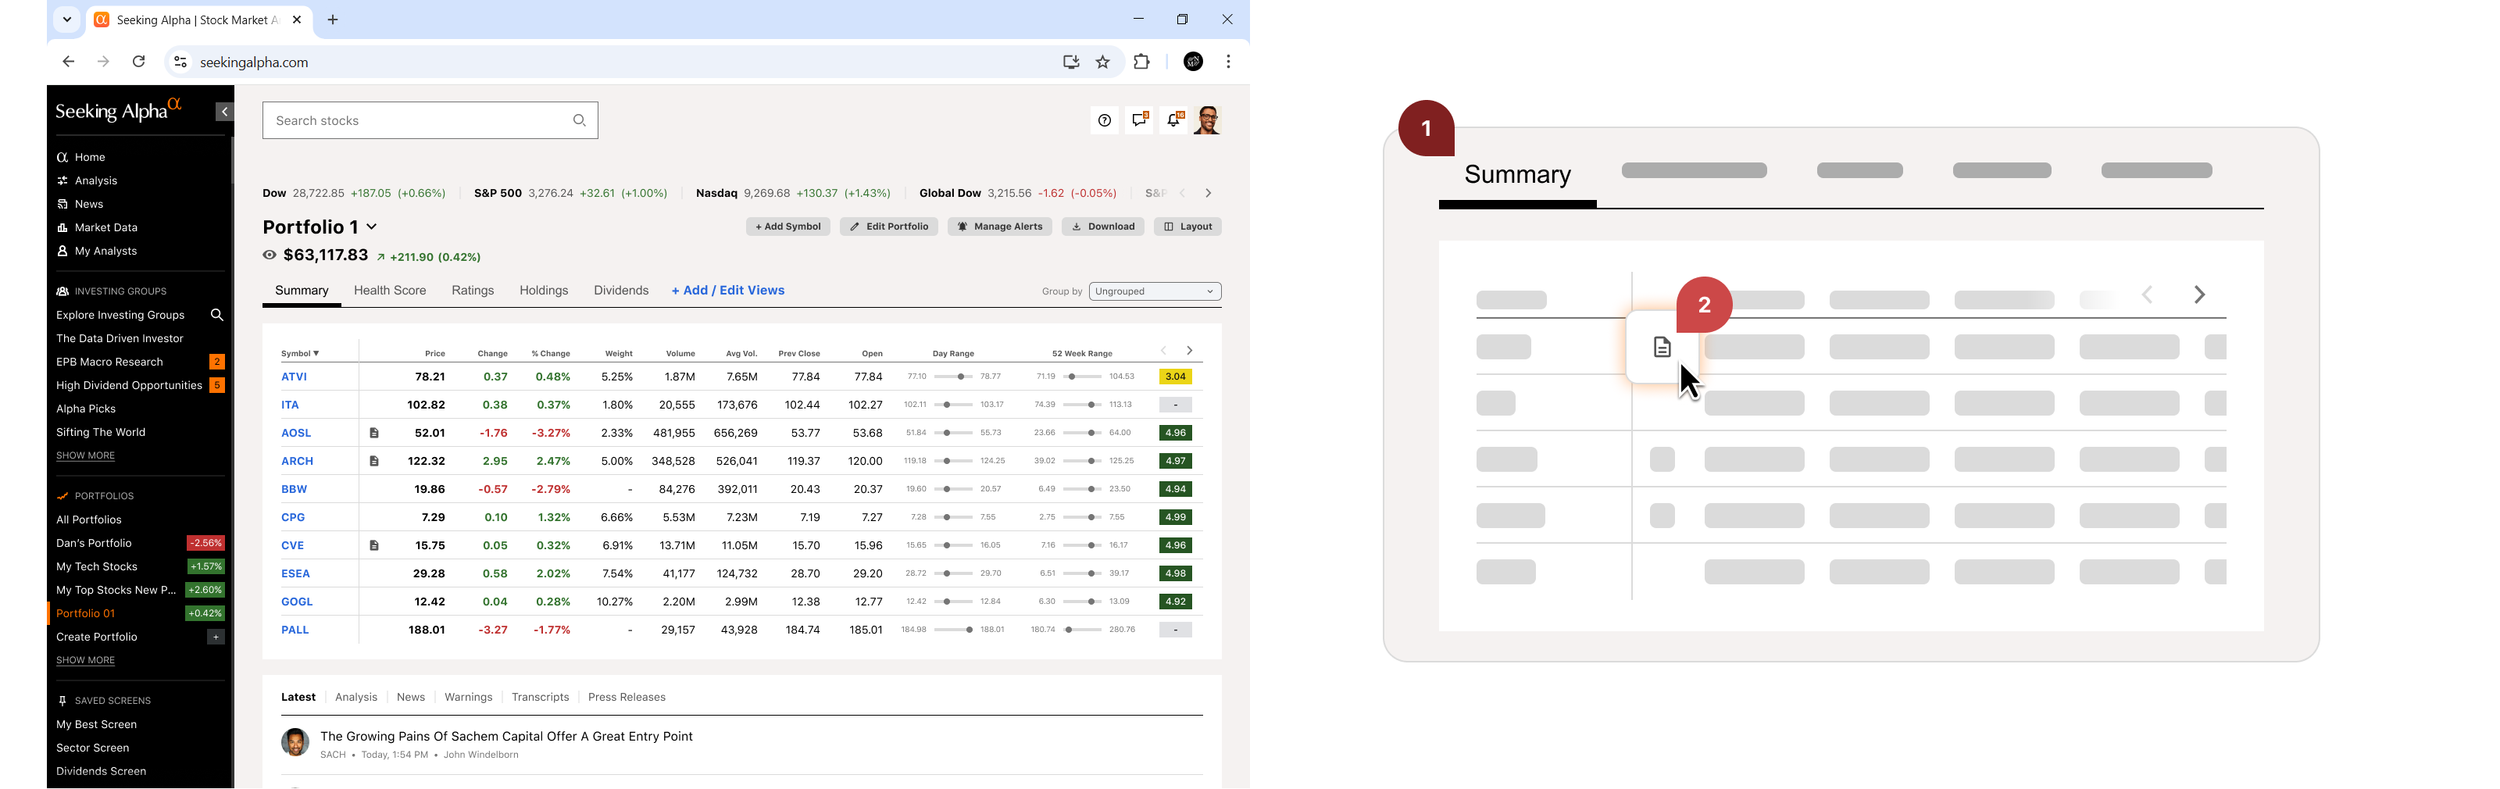Image resolution: width=2500 pixels, height=789 pixels.
Task: Switch to the Holdings tab
Action: click(544, 290)
